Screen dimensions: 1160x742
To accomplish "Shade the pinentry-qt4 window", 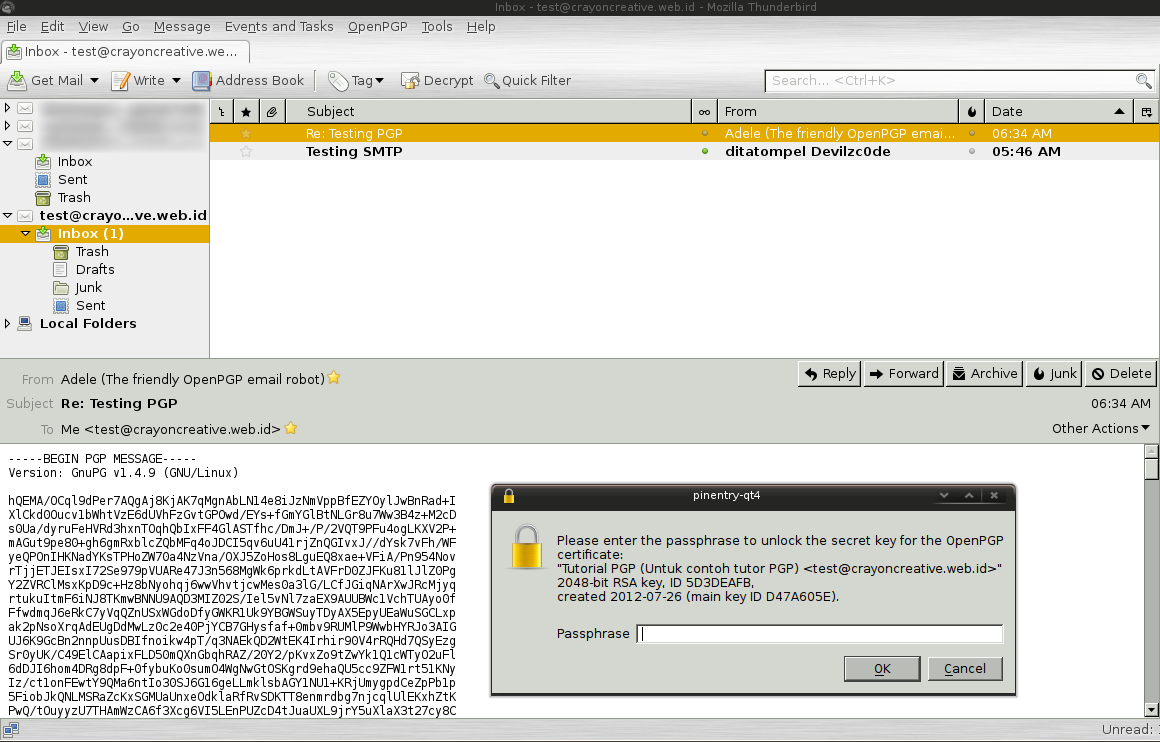I will coord(944,496).
